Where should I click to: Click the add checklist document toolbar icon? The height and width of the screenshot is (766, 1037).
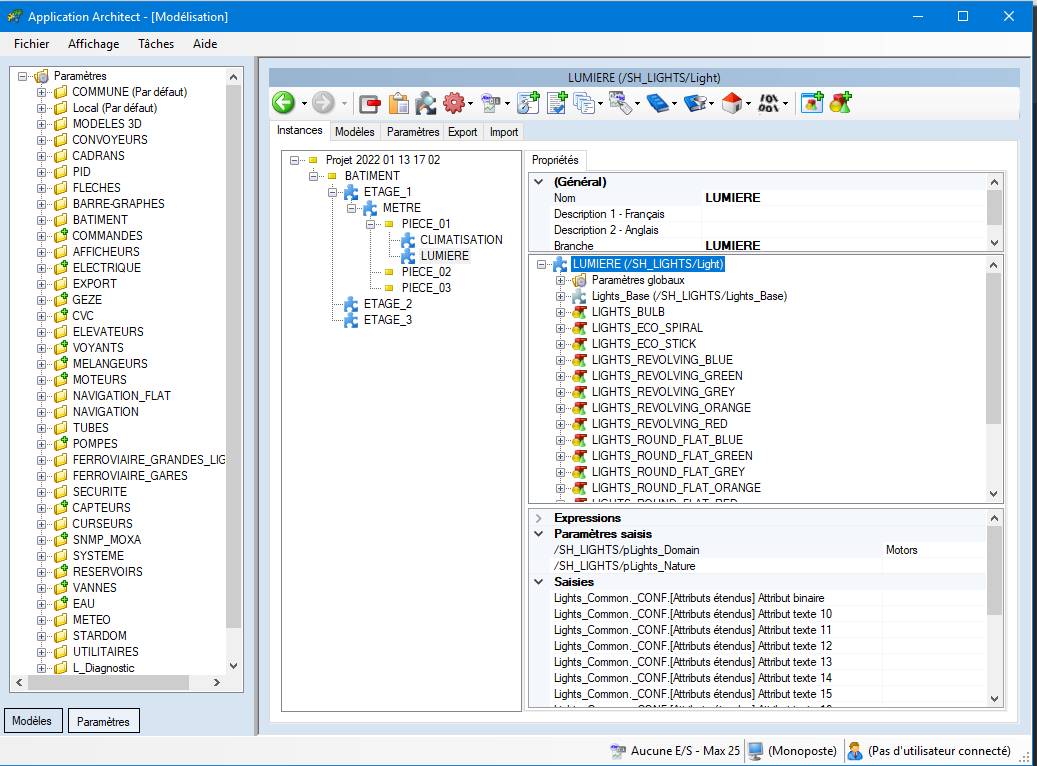(x=557, y=103)
